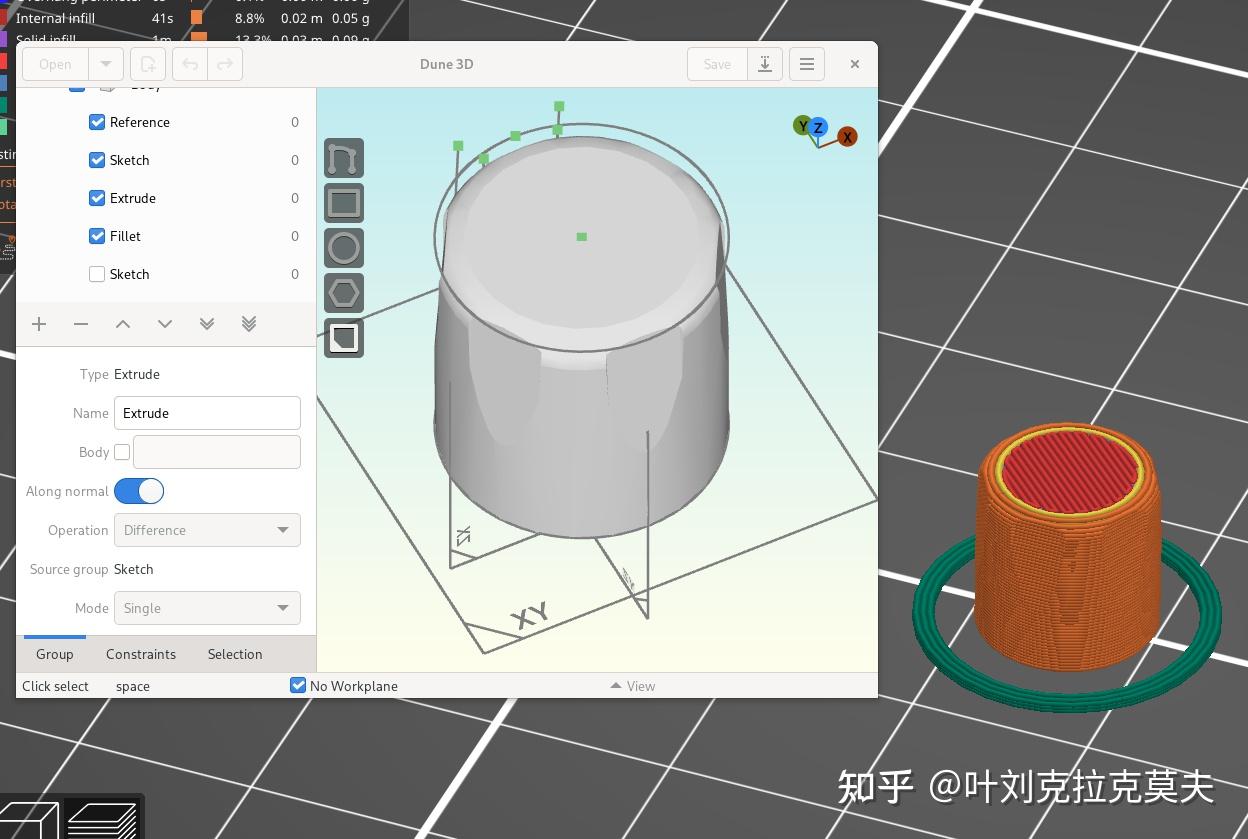The image size is (1248, 839).
Task: Select the hexagon sketch tool
Action: tap(343, 292)
